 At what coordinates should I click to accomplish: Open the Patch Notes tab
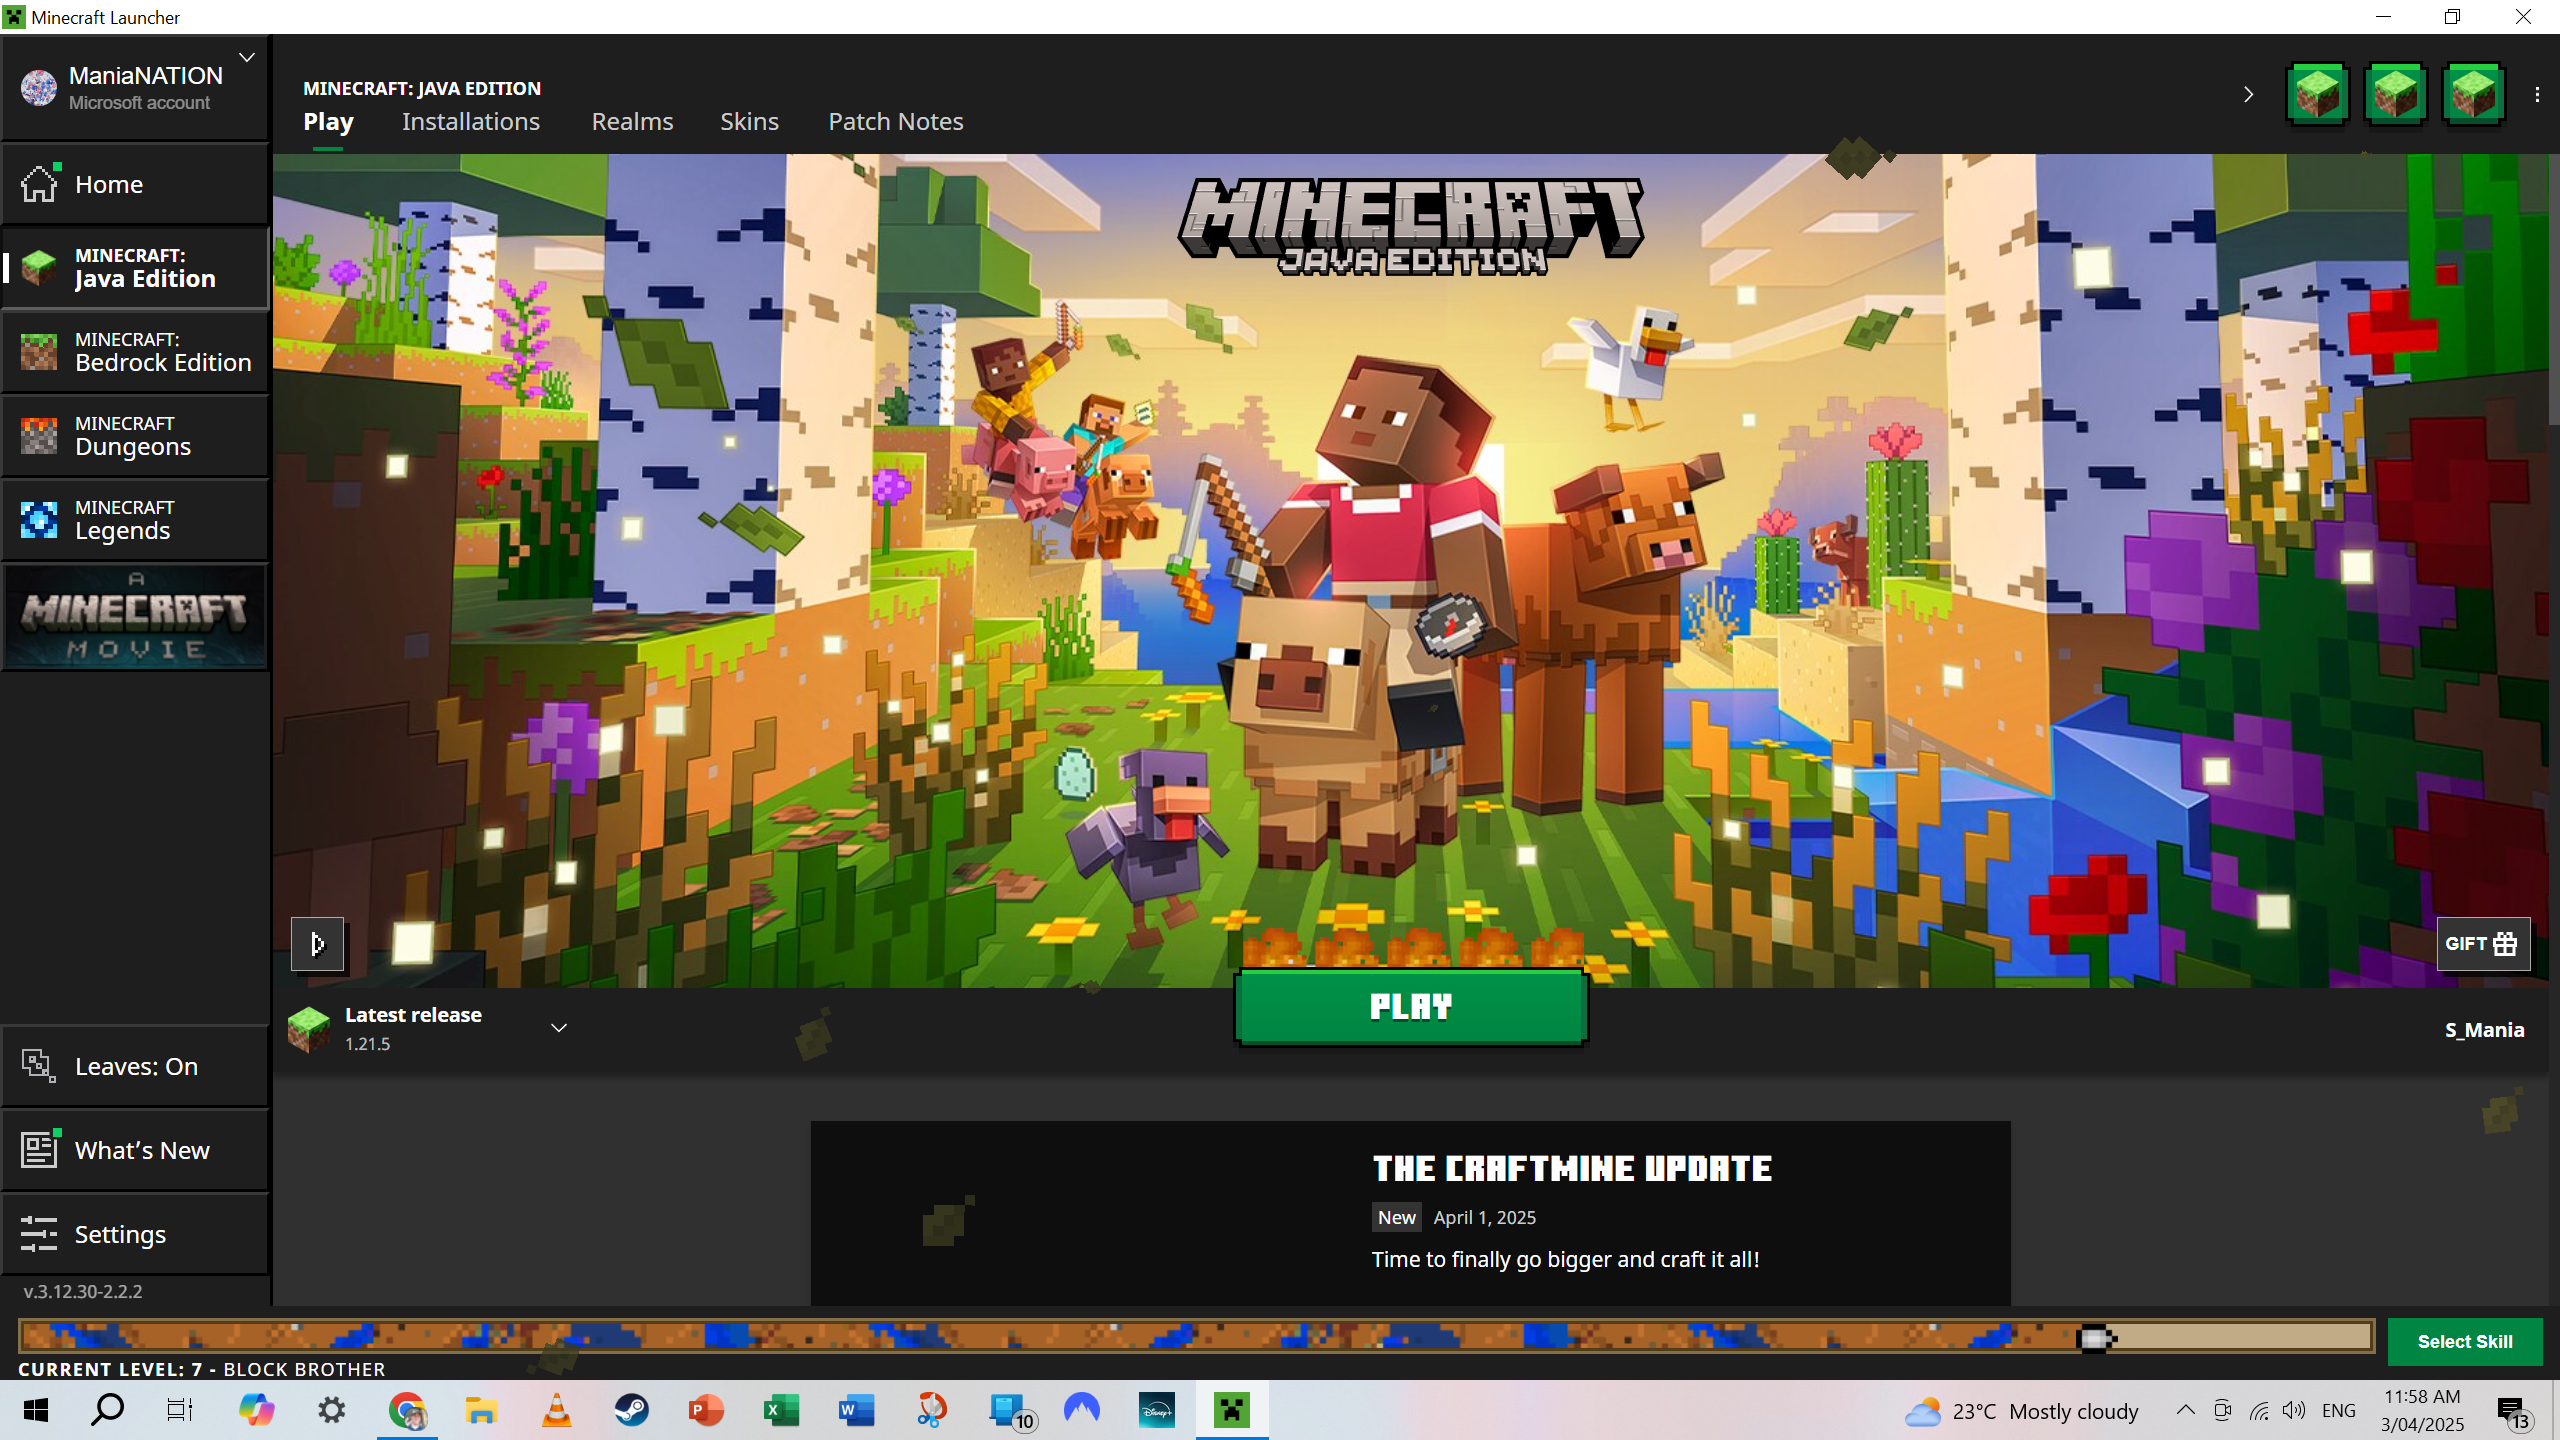(x=895, y=122)
